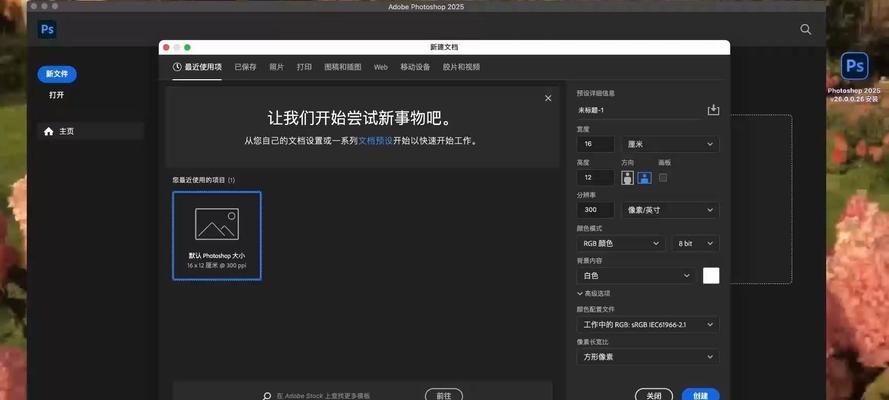The width and height of the screenshot is (889, 400).
Task: Select the 默认 Photoshop 大小 preset thumbnail
Action: [217, 236]
